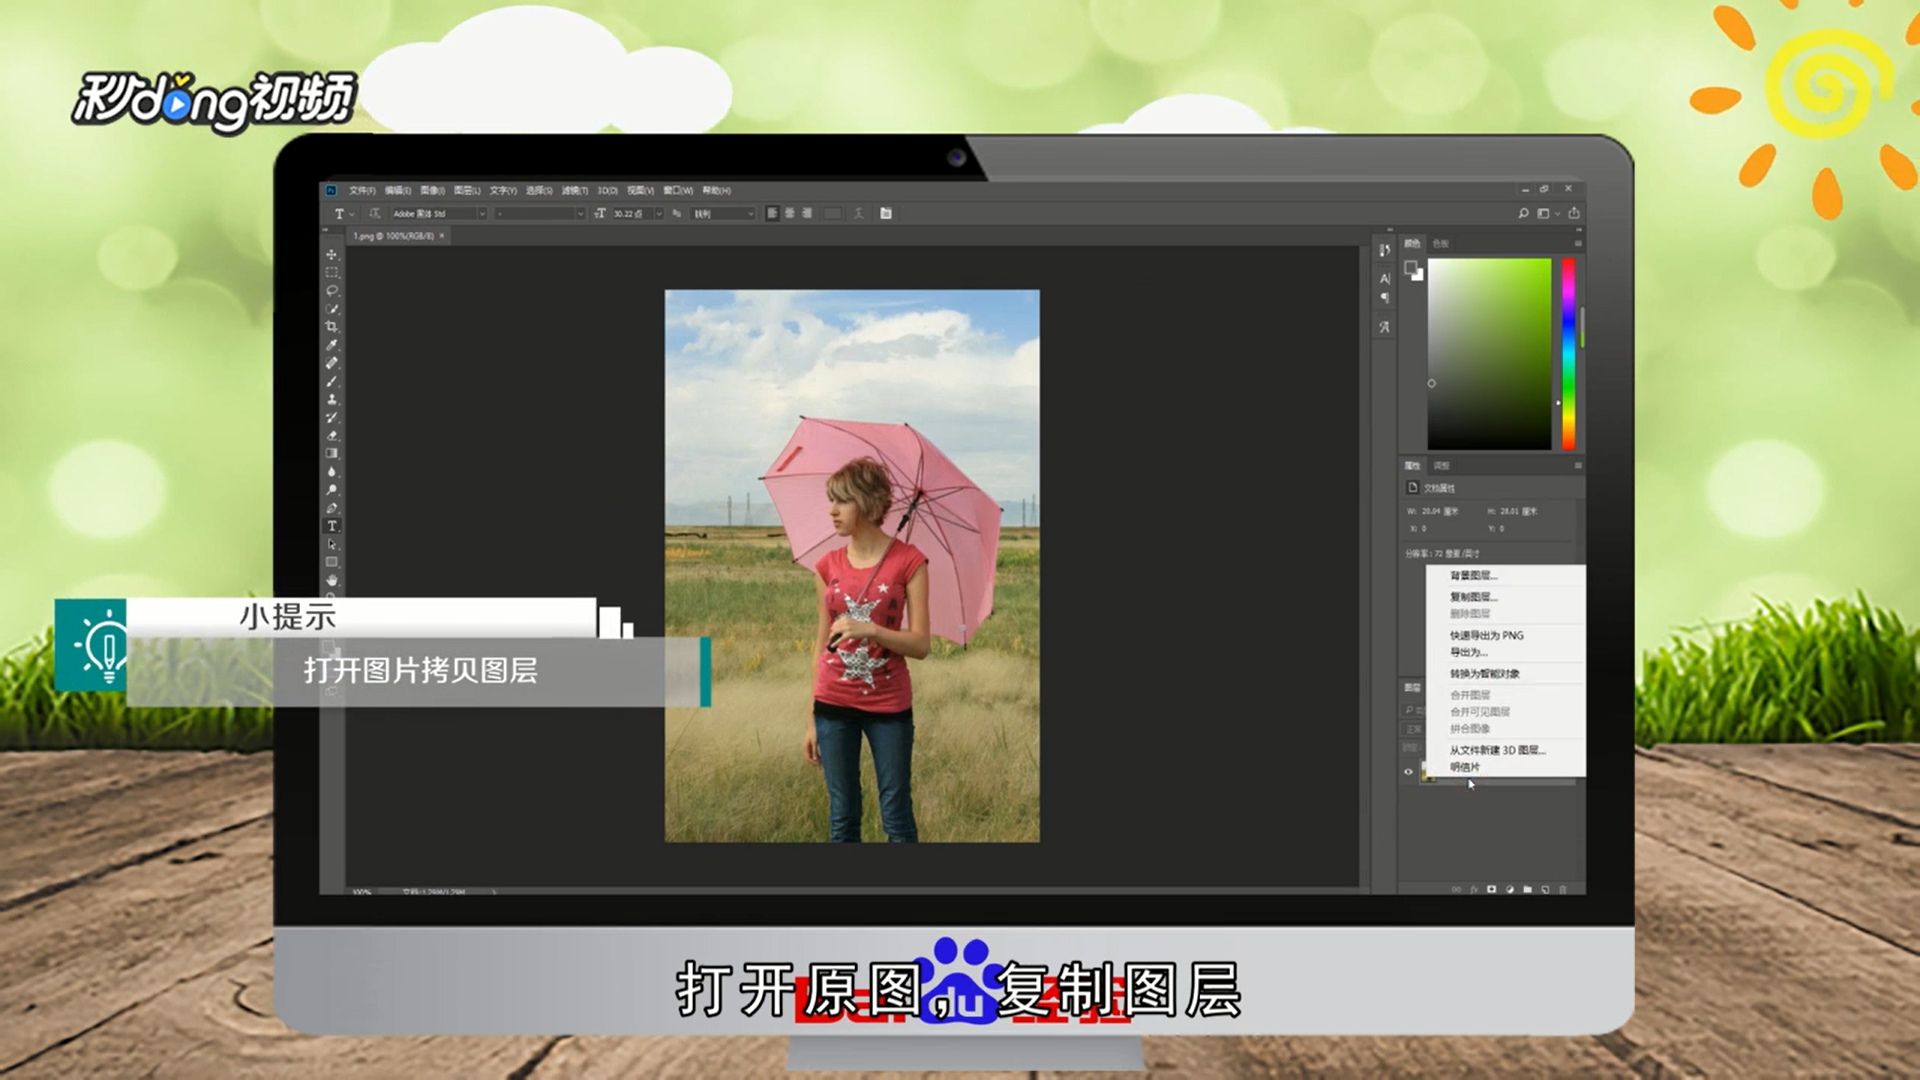Click the Photoshop logo icon
The image size is (1920, 1080).
[331, 190]
